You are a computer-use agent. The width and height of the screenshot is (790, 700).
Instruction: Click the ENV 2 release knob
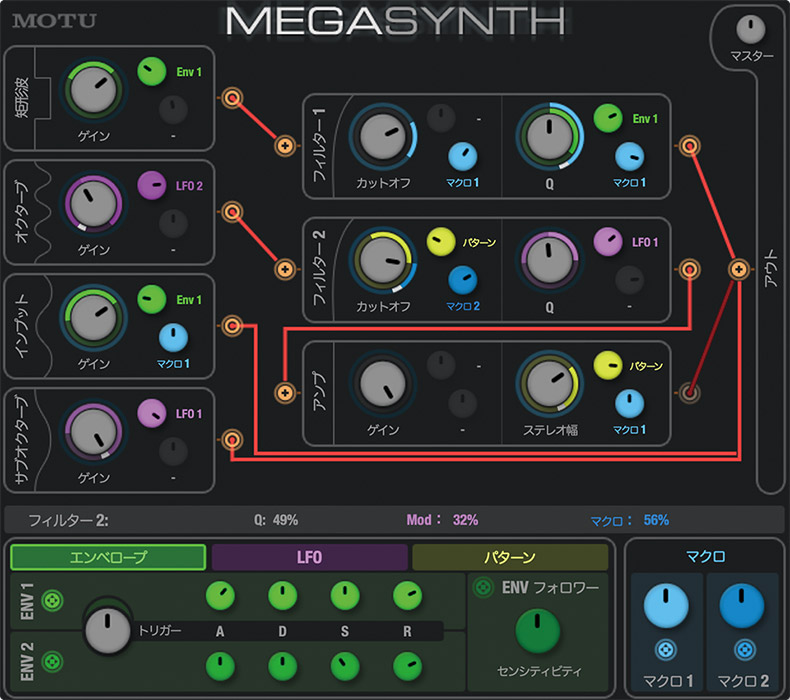click(x=407, y=666)
